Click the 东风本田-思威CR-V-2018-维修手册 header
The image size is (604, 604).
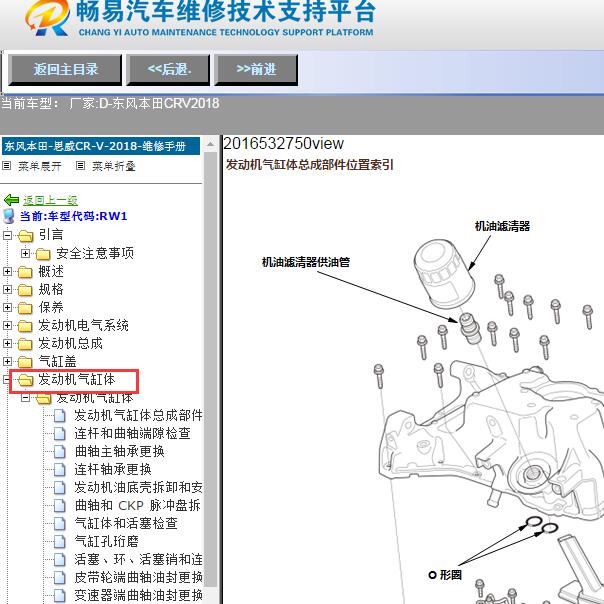(x=101, y=146)
